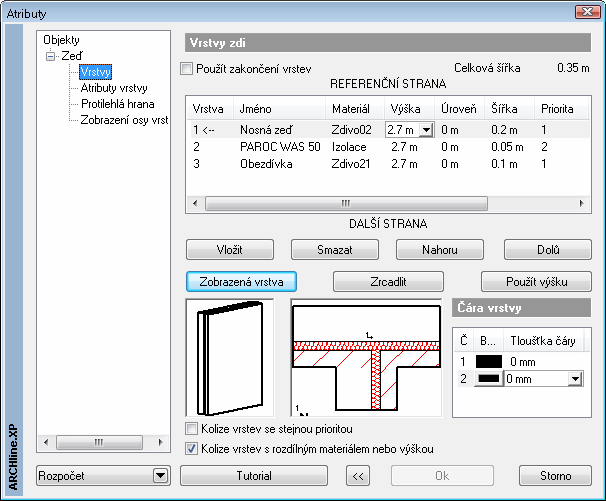Enable Použít zakončení vrstev checkbox
Screen dimensions: 606x501
pyautogui.click(x=187, y=69)
